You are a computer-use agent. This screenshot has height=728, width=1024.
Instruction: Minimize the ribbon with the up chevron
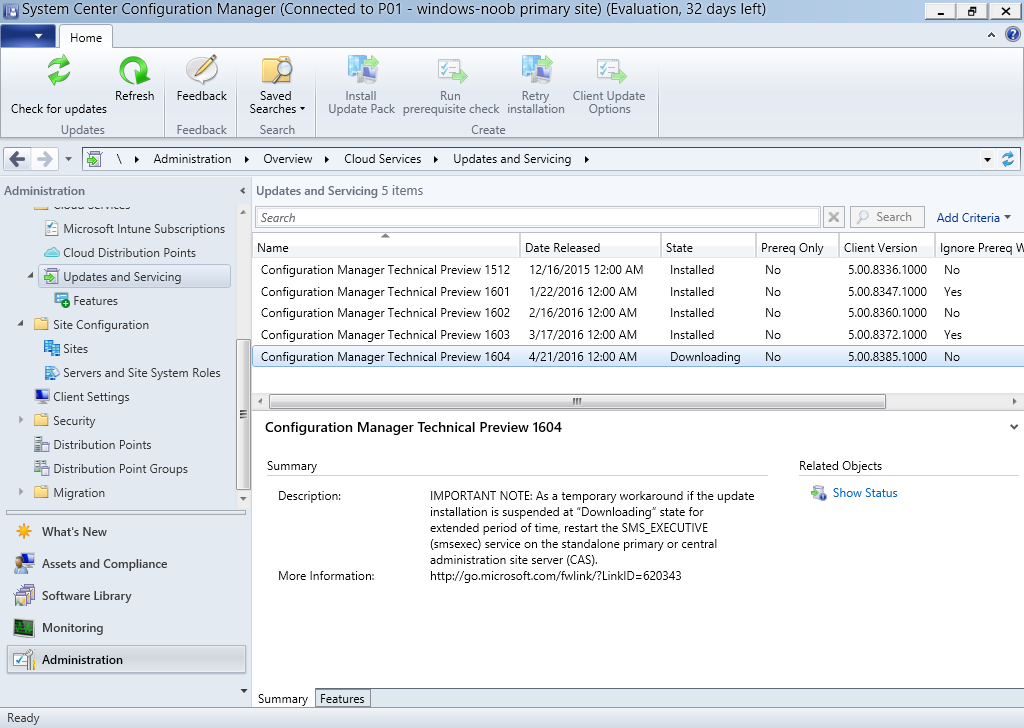(x=991, y=35)
